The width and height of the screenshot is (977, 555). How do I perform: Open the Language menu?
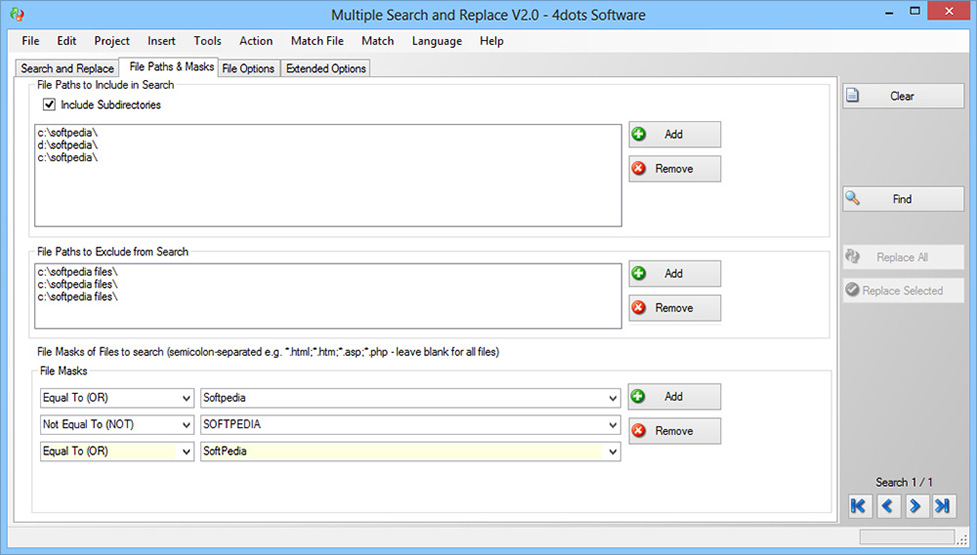tap(436, 41)
